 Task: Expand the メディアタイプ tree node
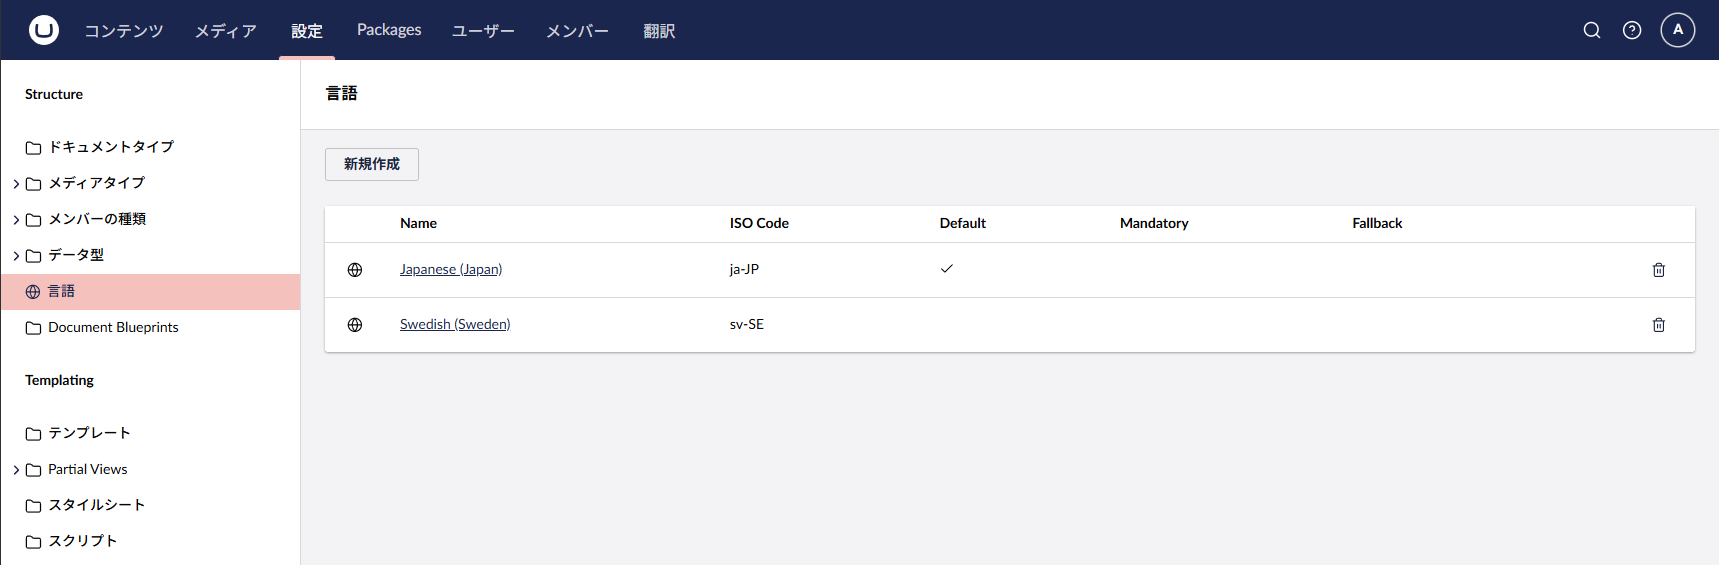click(x=16, y=184)
